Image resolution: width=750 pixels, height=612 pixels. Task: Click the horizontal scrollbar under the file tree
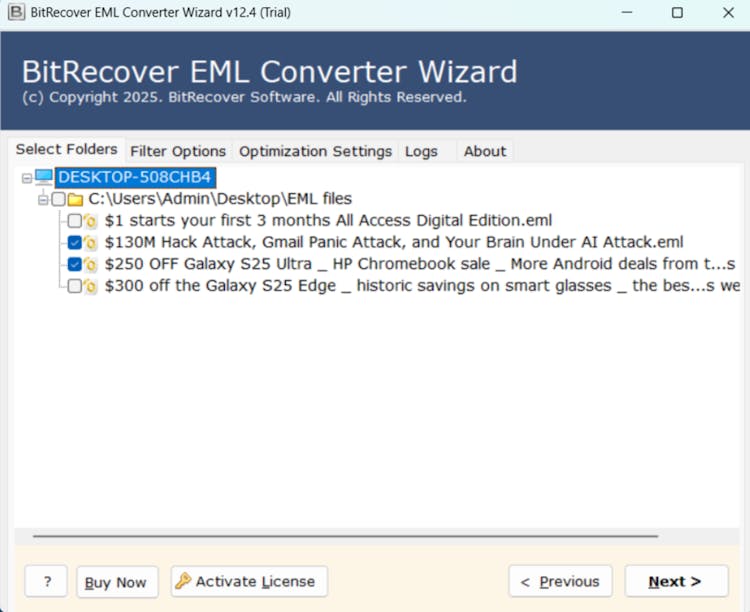pos(345,536)
